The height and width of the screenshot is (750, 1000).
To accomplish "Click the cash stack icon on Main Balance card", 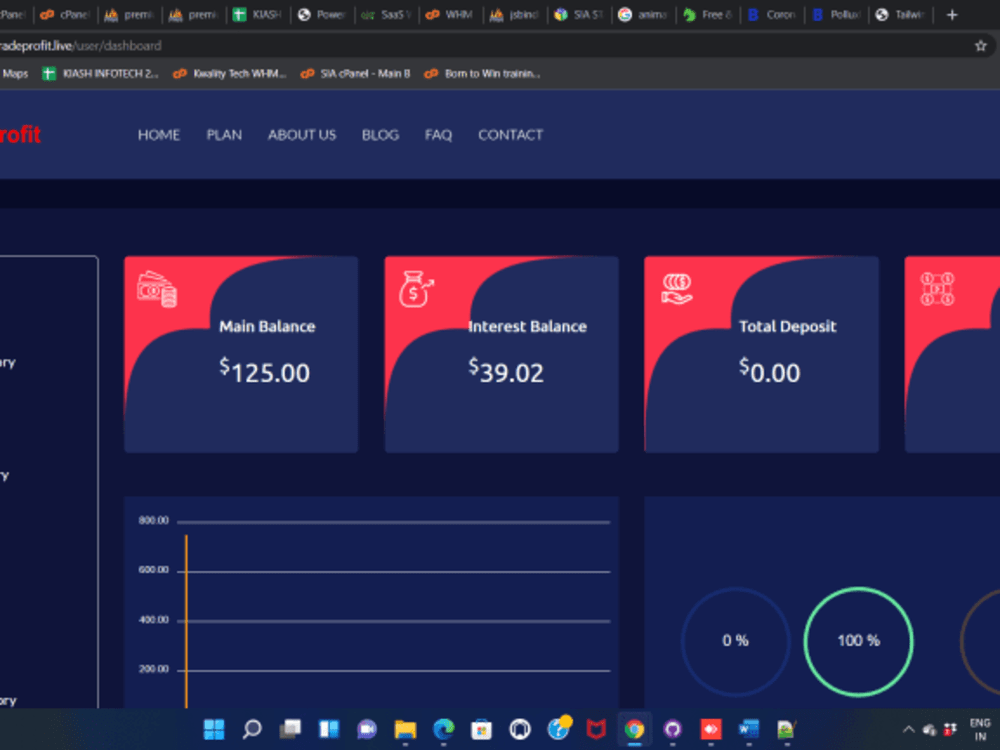I will [155, 290].
